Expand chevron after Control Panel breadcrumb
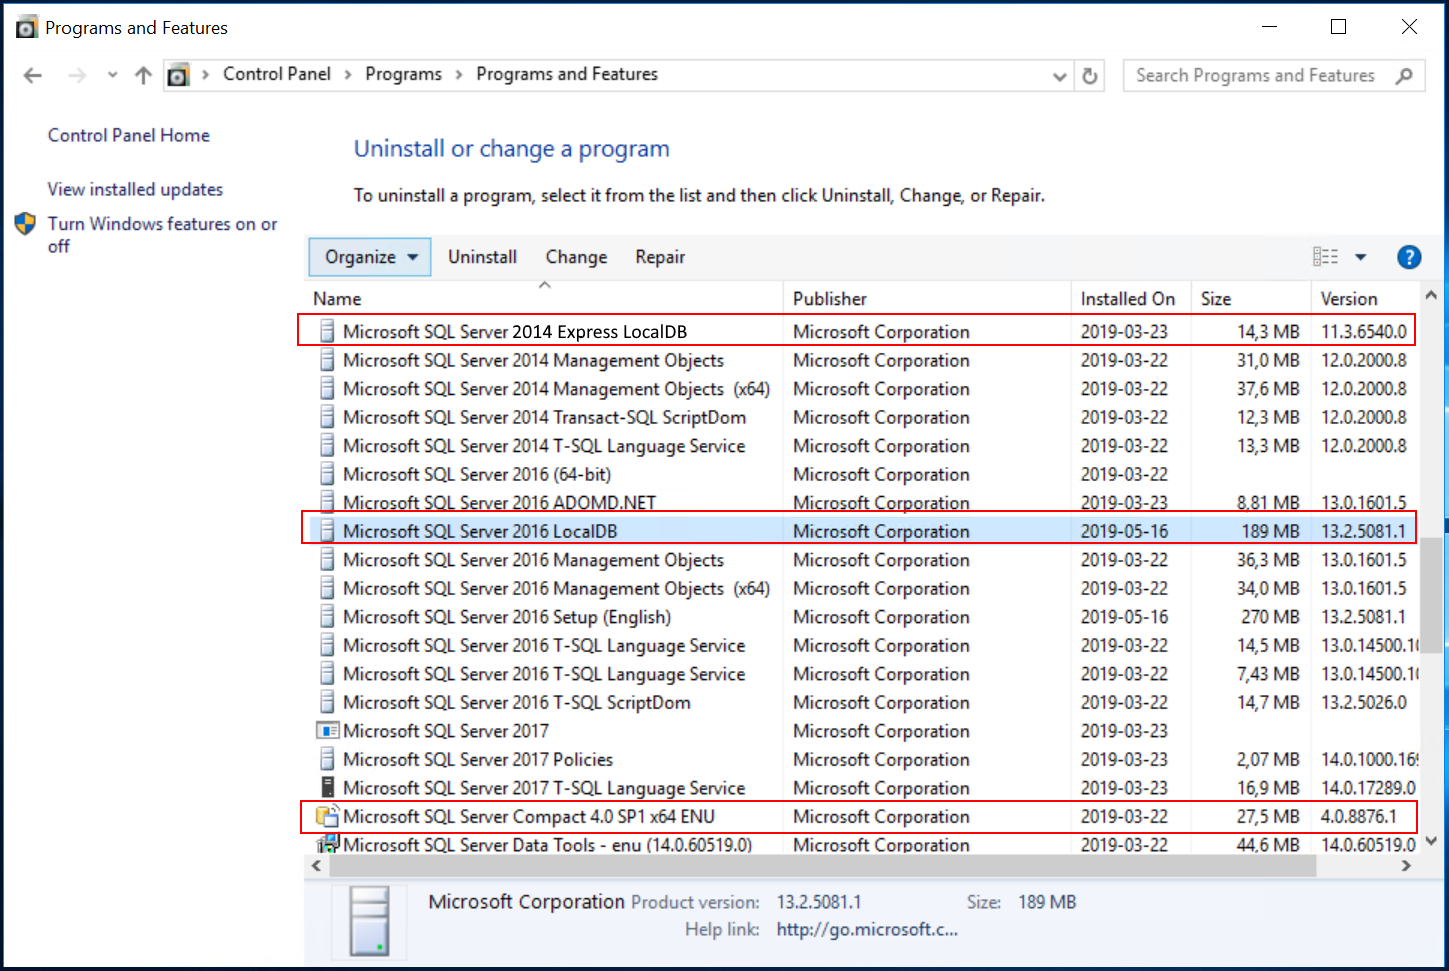The width and height of the screenshot is (1449, 971). pos(348,75)
